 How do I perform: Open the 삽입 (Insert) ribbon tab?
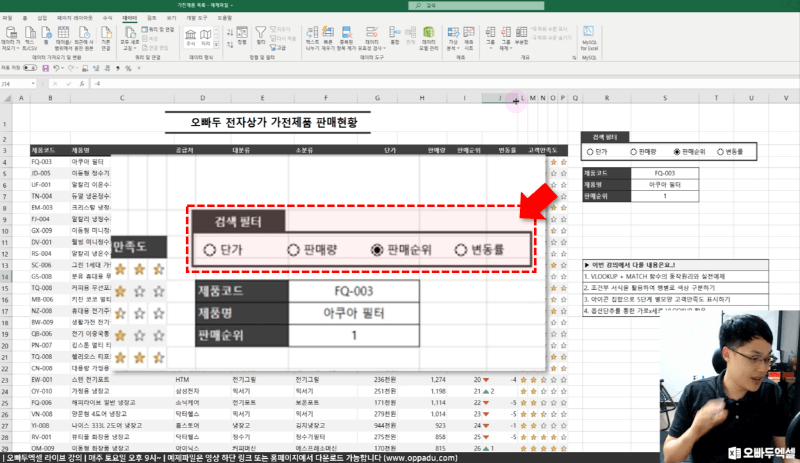coord(41,19)
